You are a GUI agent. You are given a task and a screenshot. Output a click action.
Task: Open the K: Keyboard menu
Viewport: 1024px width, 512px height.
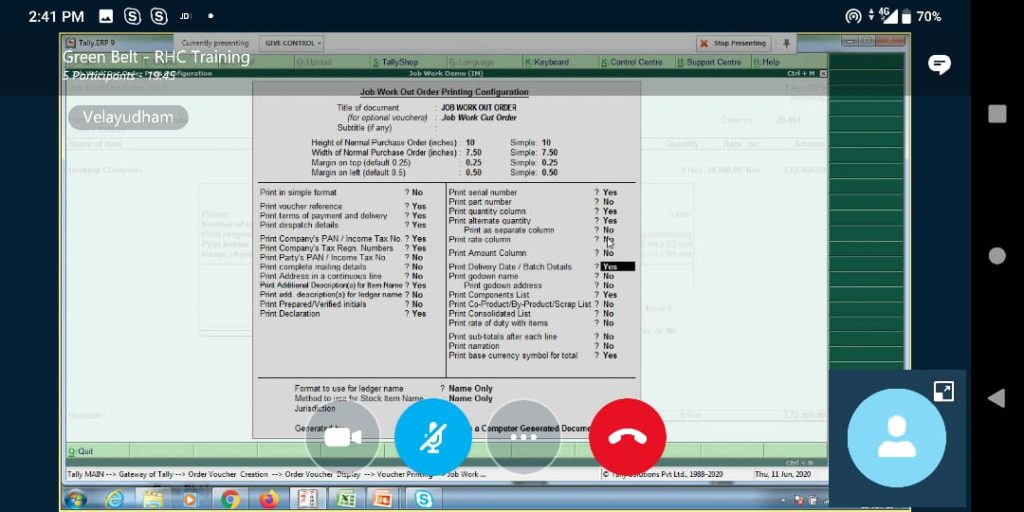click(x=547, y=62)
